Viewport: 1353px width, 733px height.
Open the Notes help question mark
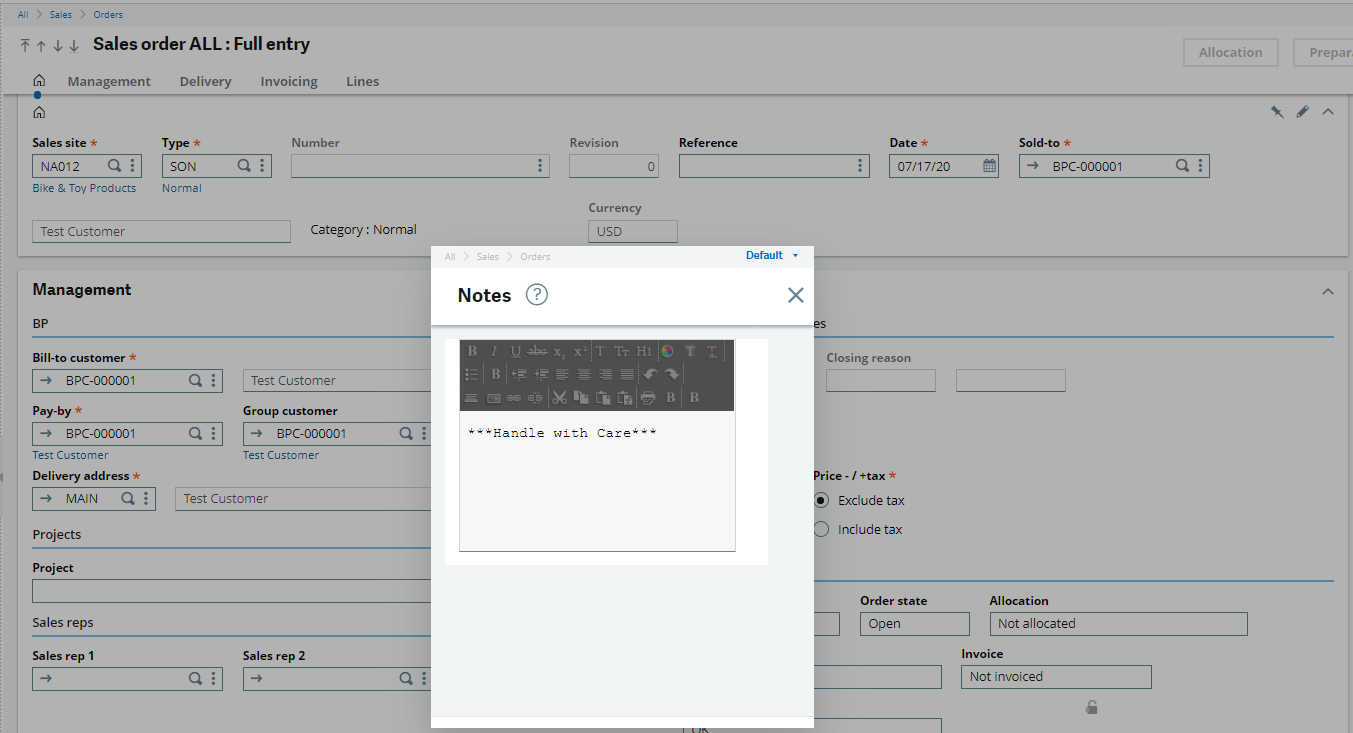(537, 295)
